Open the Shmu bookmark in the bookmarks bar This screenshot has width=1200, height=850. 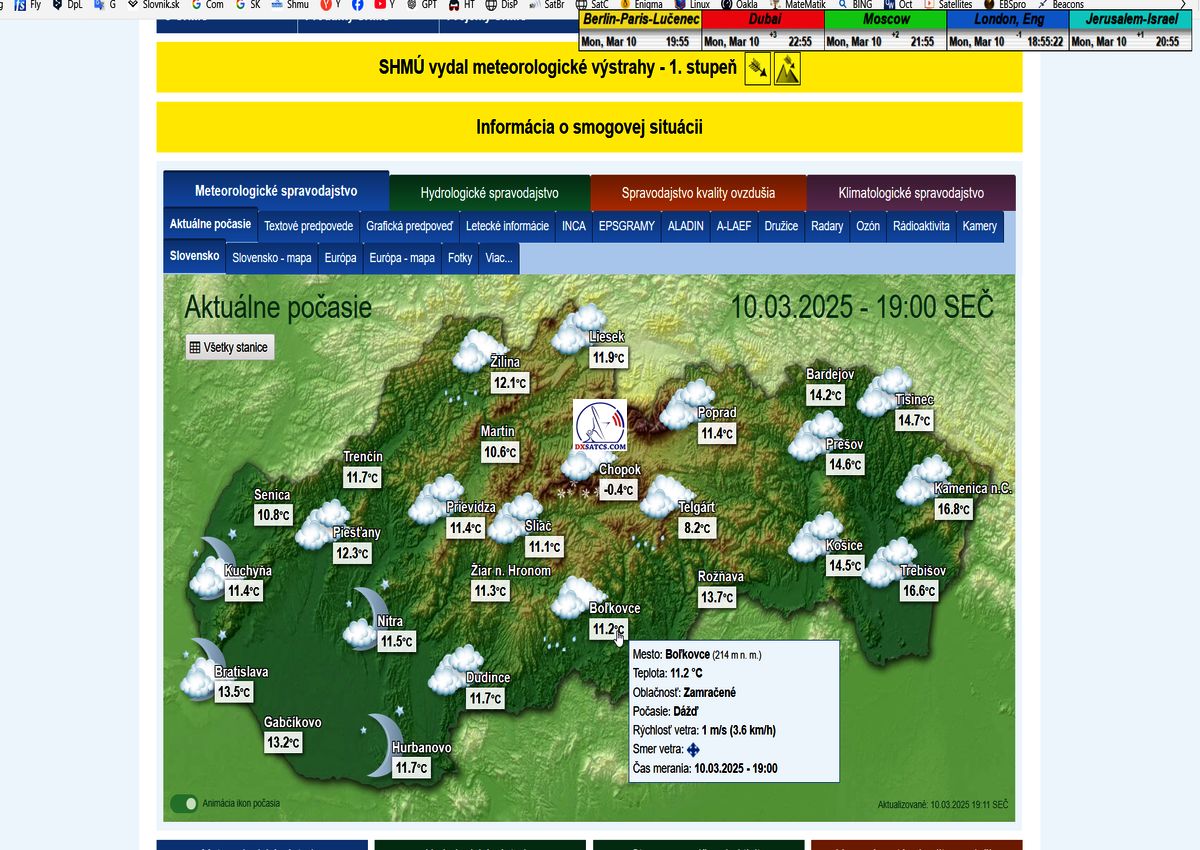291,5
